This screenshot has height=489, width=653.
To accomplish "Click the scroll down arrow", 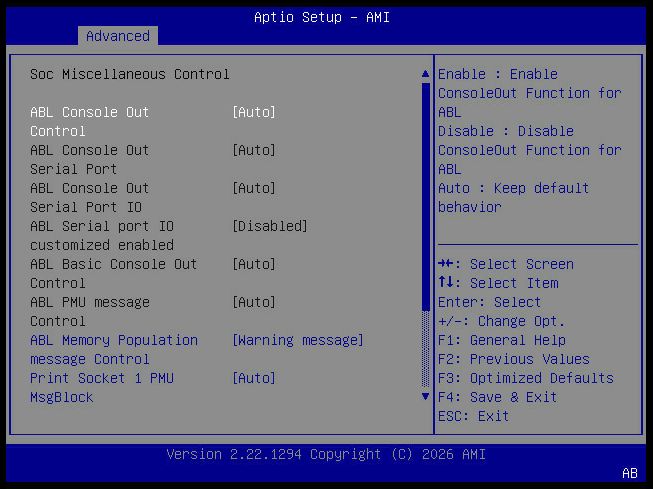I will [425, 397].
